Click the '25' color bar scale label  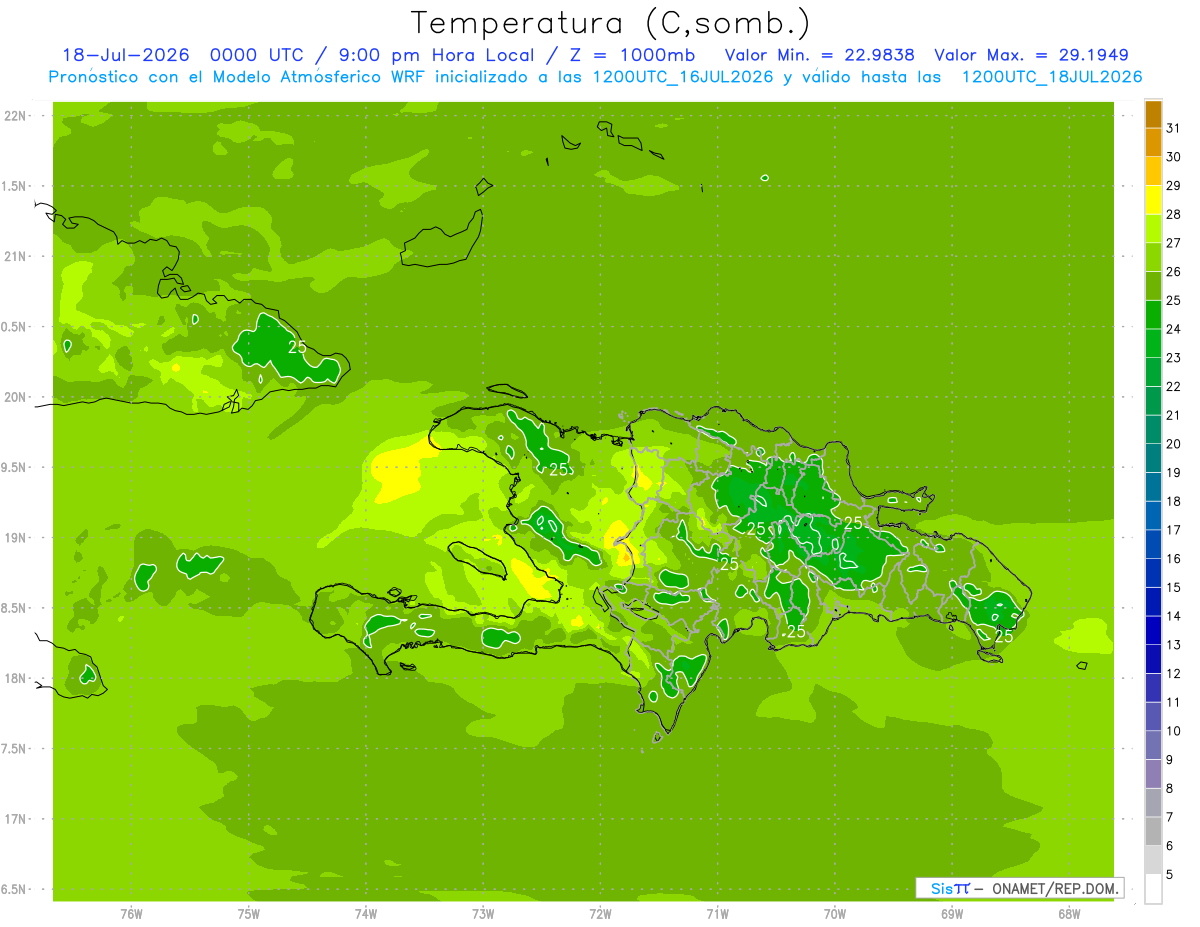(x=1174, y=300)
